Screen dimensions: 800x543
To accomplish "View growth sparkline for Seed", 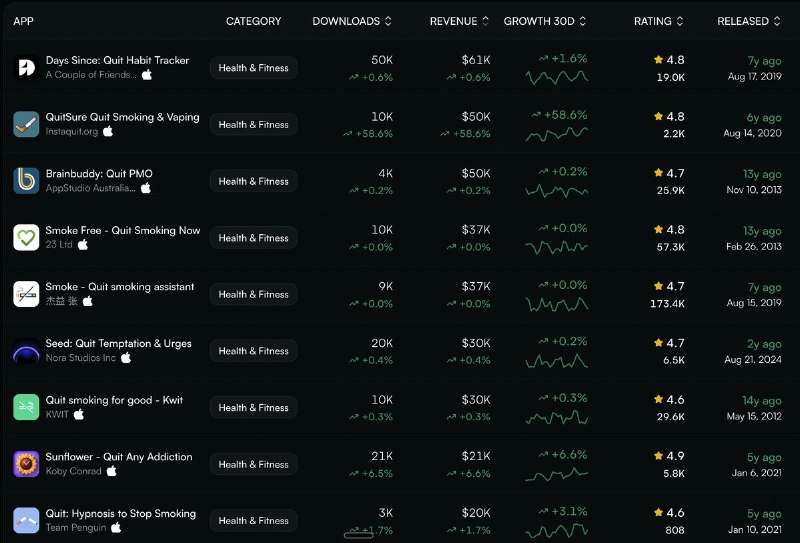I will coord(557,361).
